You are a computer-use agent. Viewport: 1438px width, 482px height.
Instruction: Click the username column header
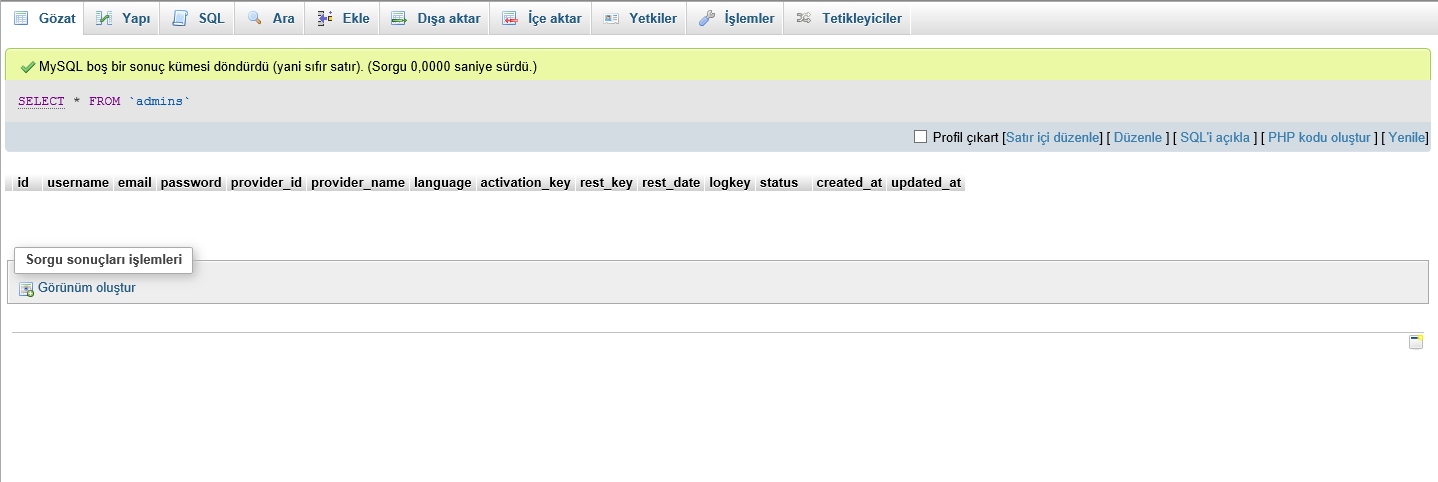[x=78, y=183]
